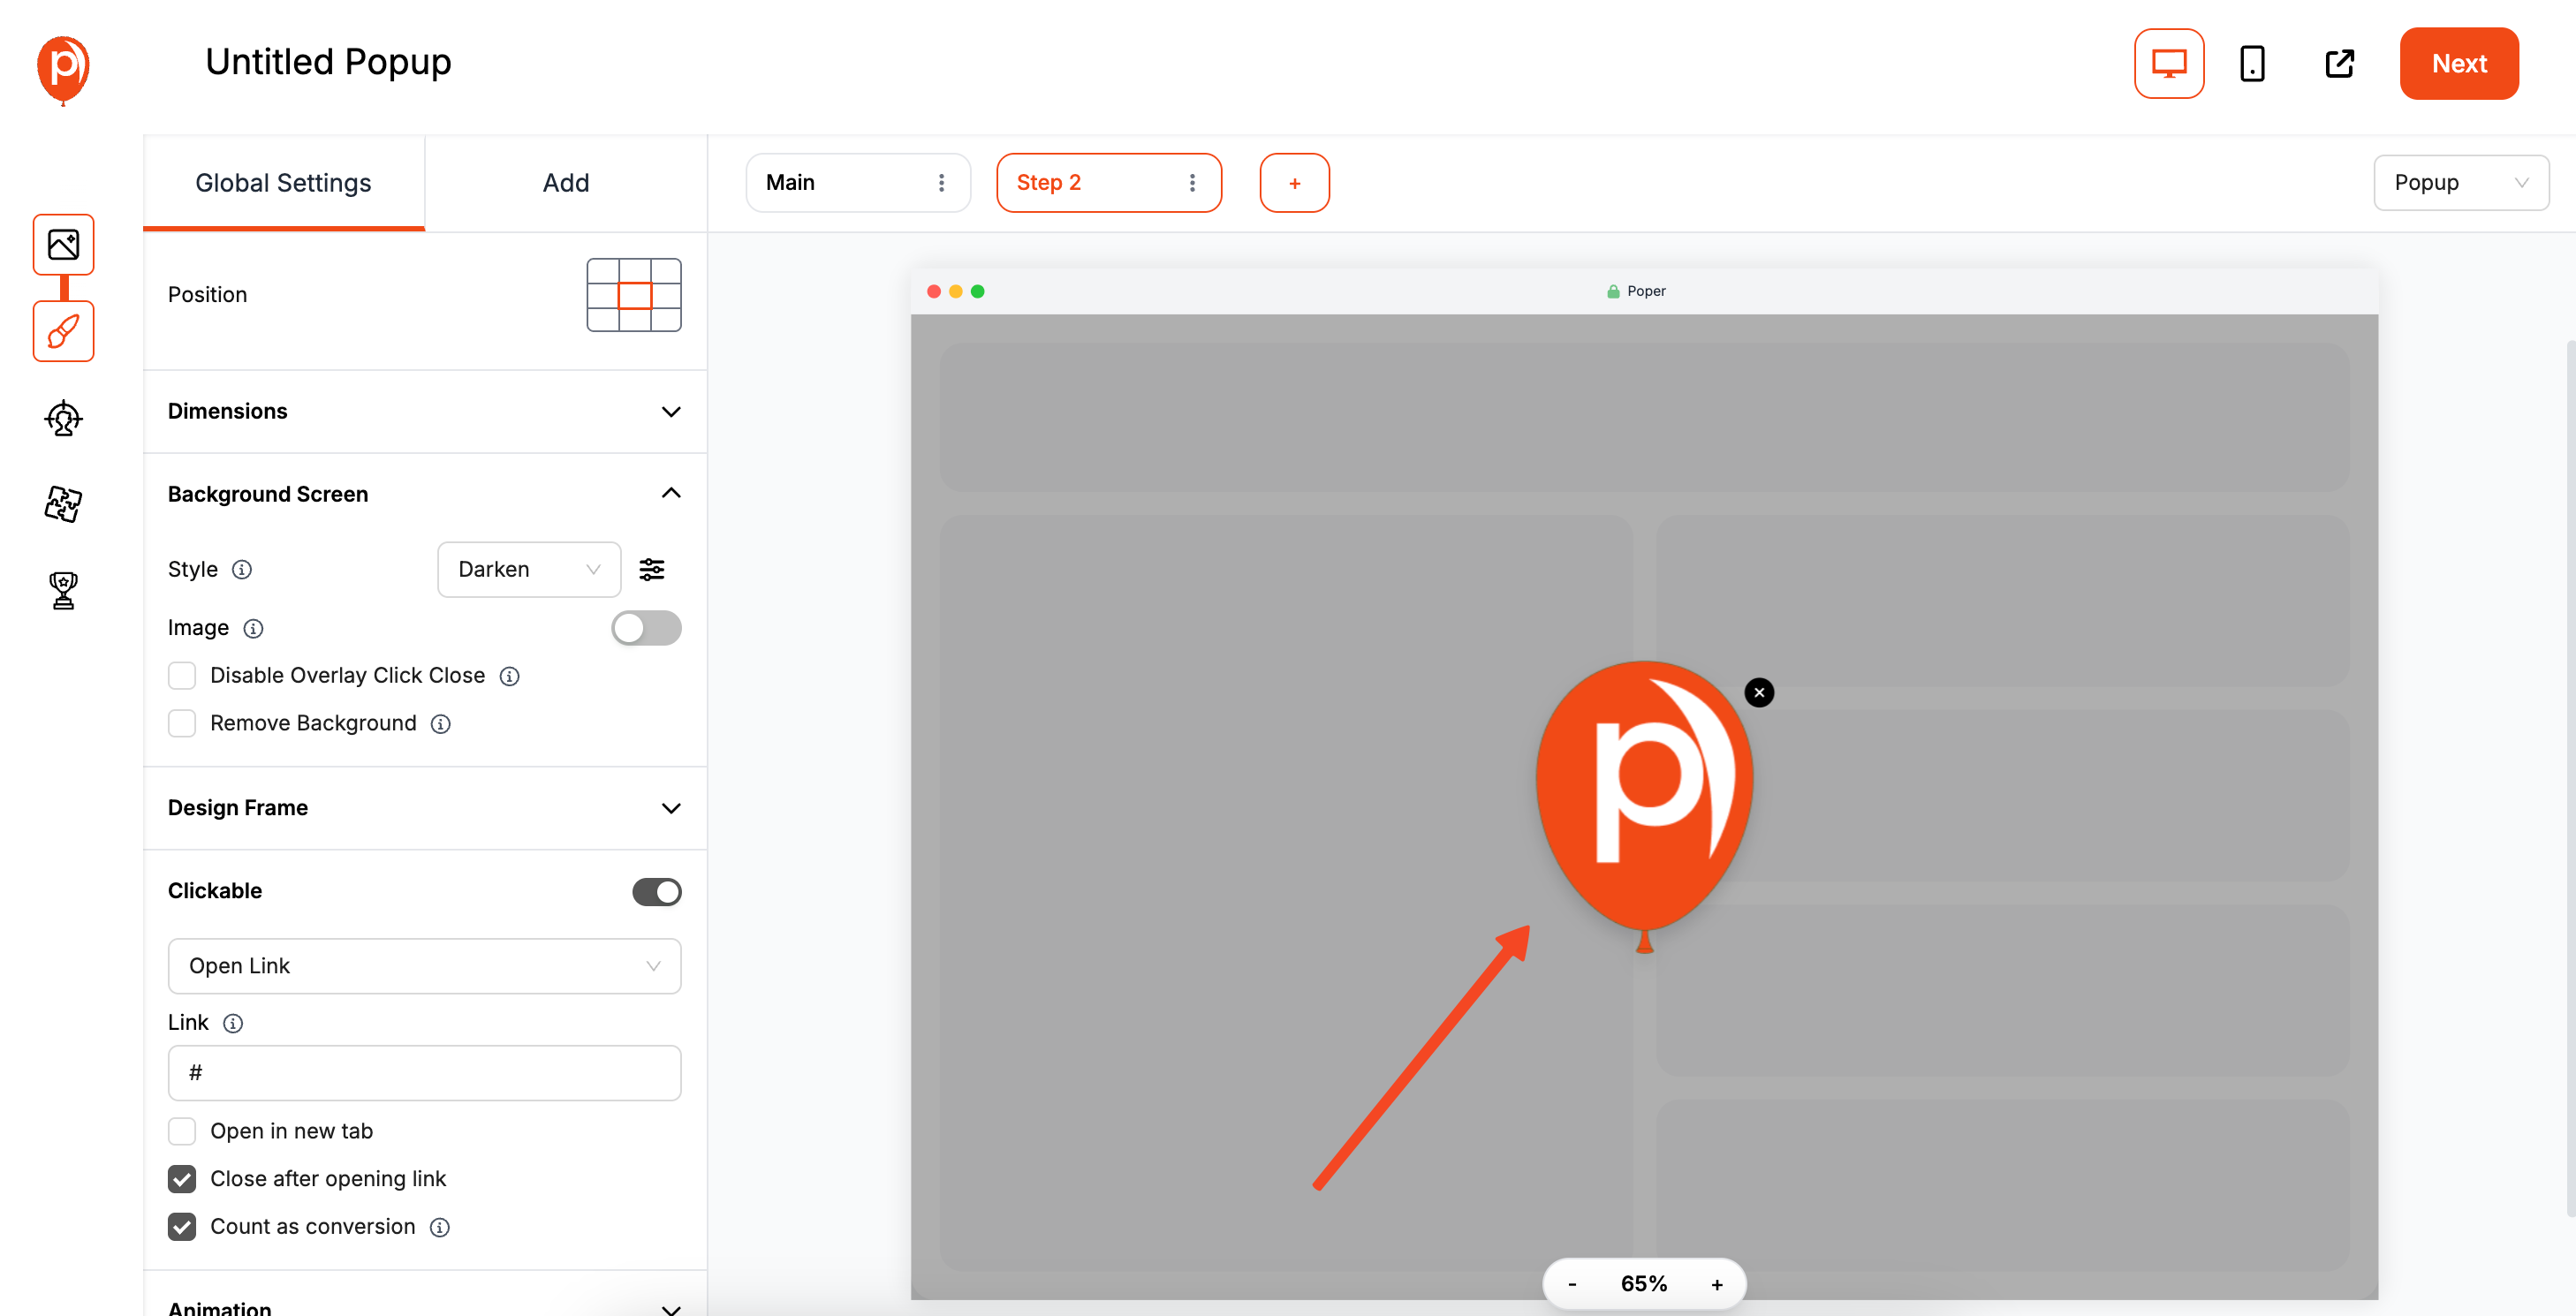2576x1316 pixels.
Task: Expand the Design Frame section
Action: [425, 808]
